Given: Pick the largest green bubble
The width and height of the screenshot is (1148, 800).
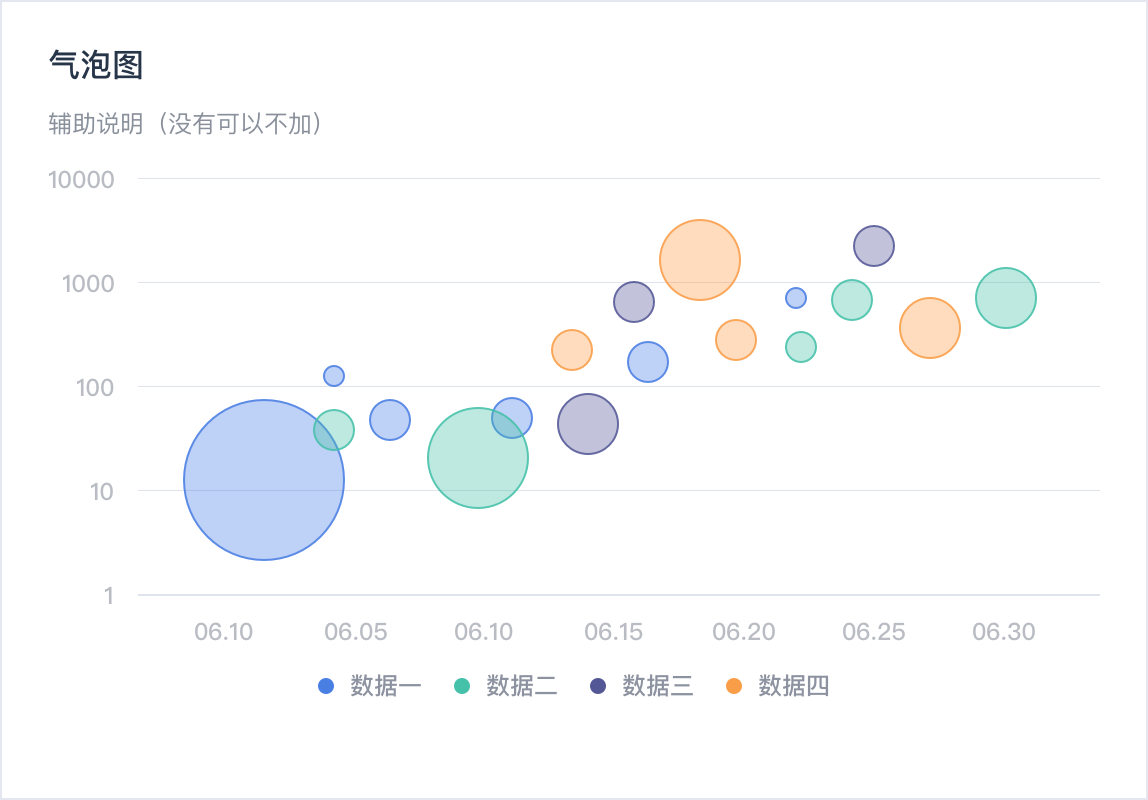Looking at the screenshot, I should (x=478, y=458).
